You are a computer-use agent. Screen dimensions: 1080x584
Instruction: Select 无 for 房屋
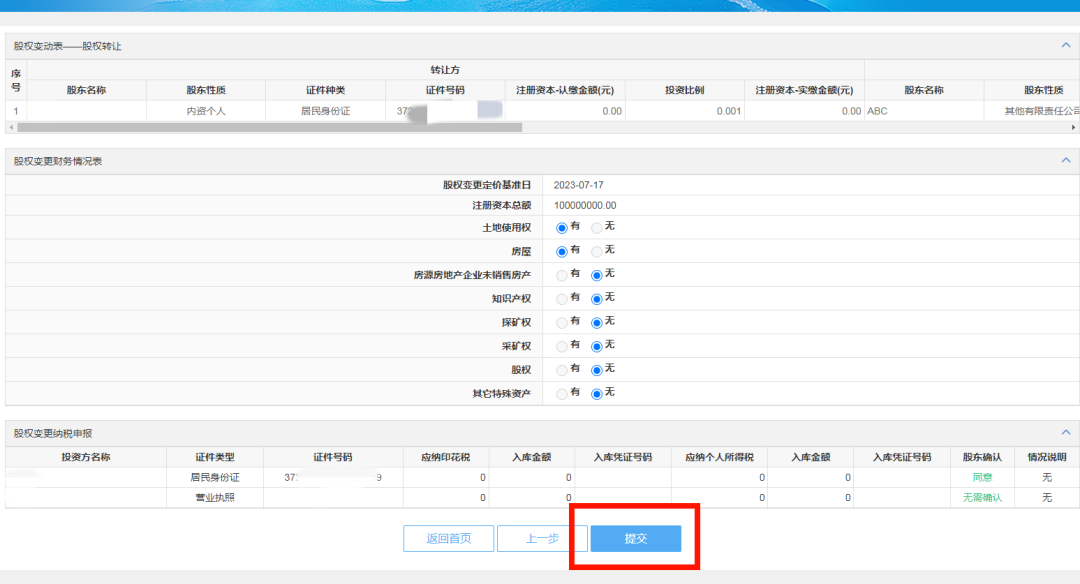pos(597,251)
